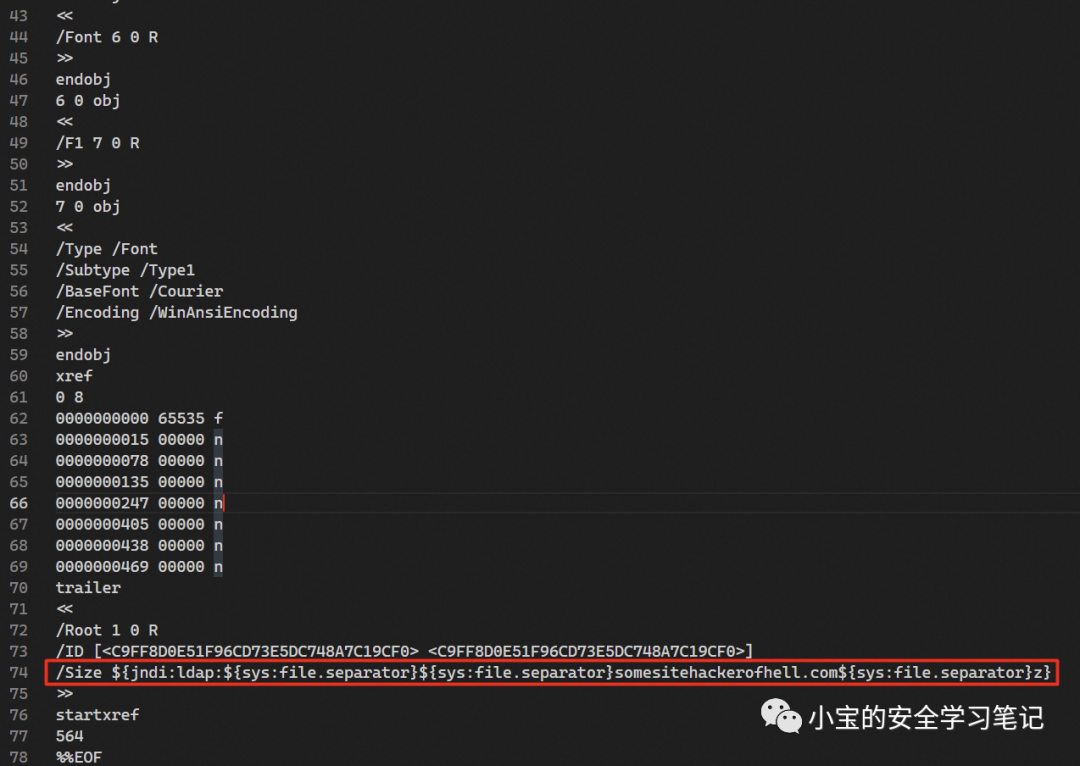
Task: Click the "0000000135 00000 n" entry
Action: click(x=140, y=482)
